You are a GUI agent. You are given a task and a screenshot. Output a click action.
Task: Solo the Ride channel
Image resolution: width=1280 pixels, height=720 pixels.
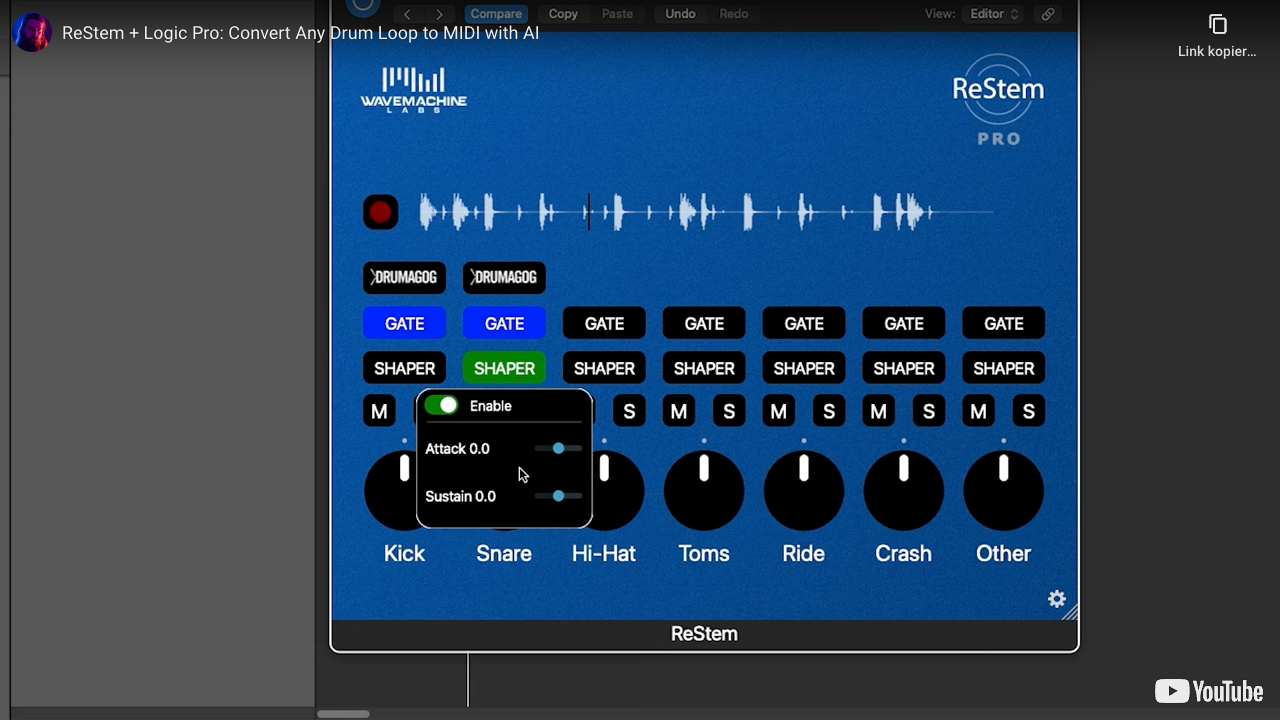(x=829, y=411)
